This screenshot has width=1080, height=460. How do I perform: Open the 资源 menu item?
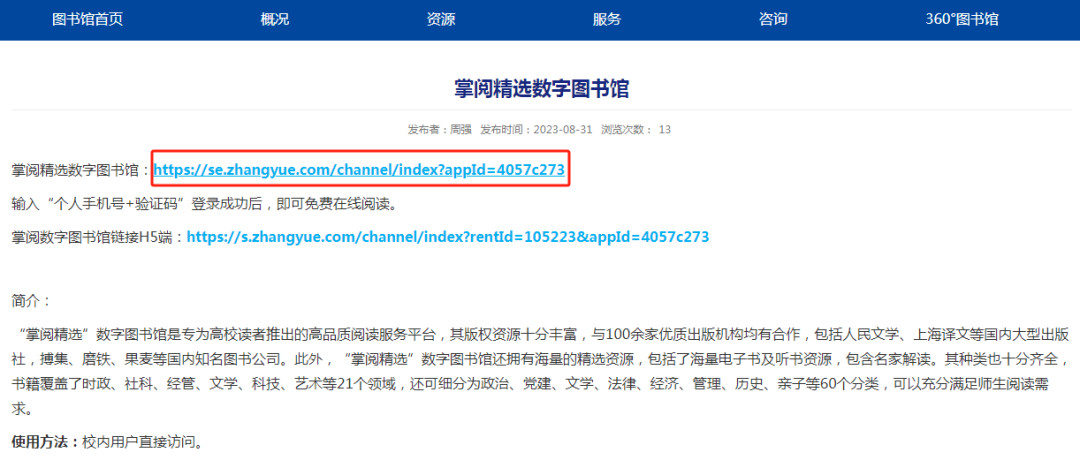tap(440, 19)
